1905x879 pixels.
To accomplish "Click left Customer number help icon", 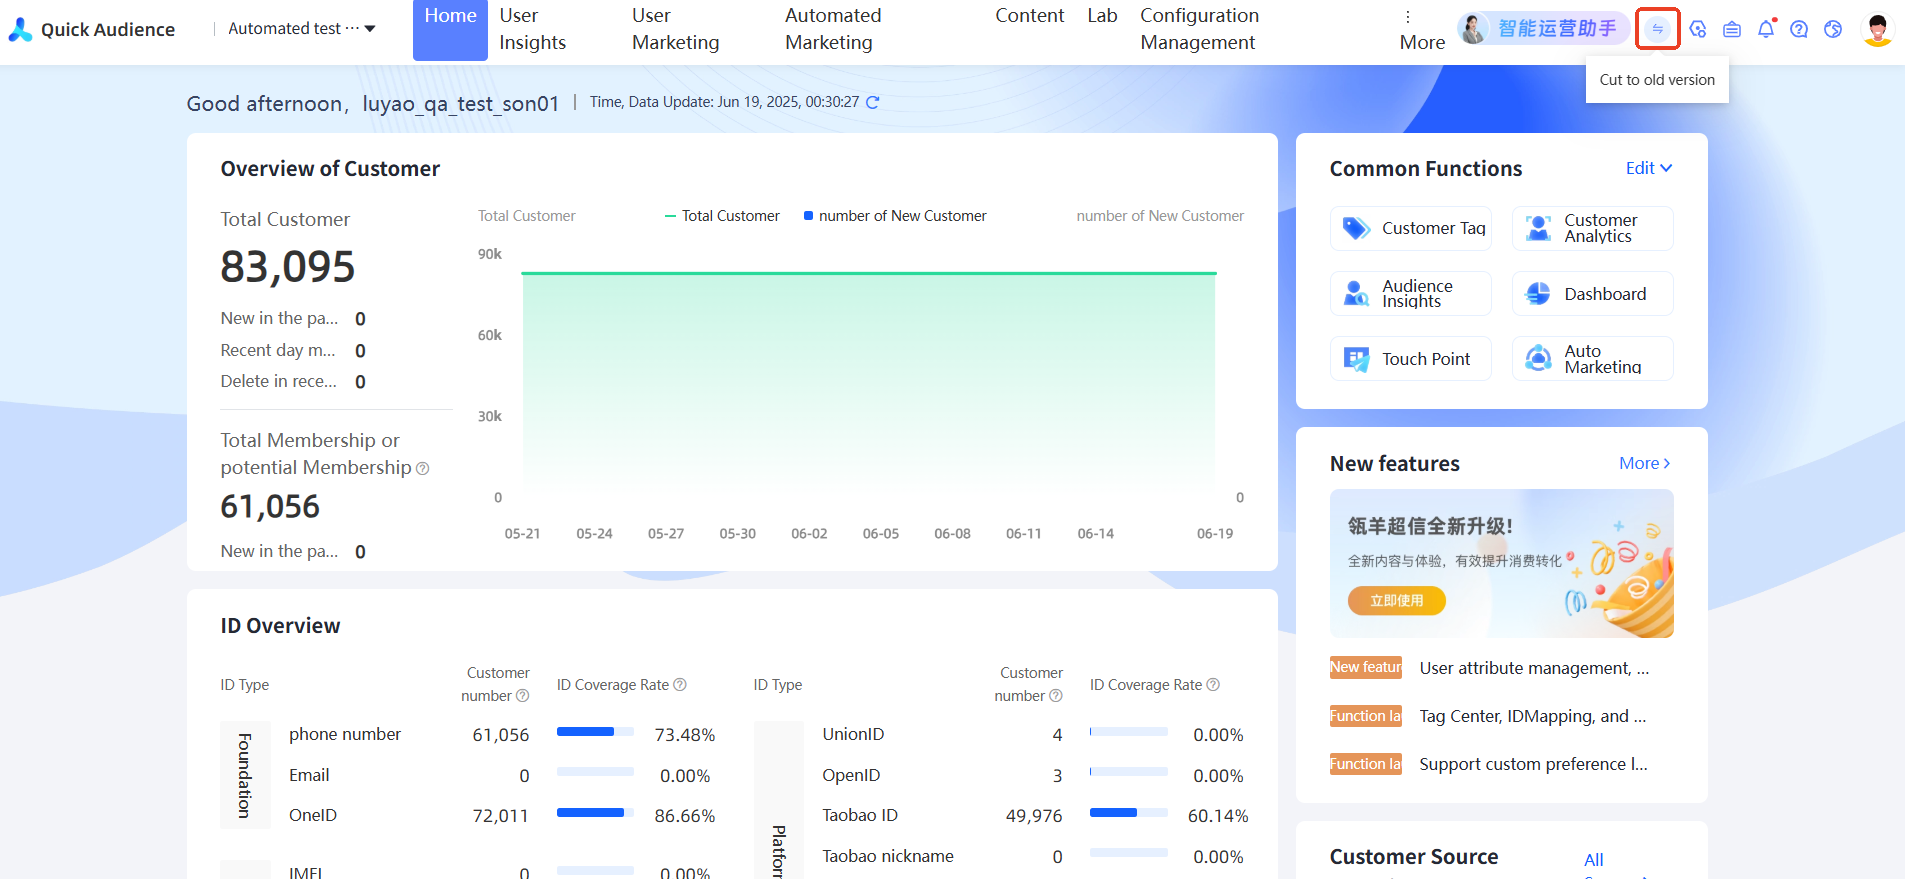I will coord(522,696).
